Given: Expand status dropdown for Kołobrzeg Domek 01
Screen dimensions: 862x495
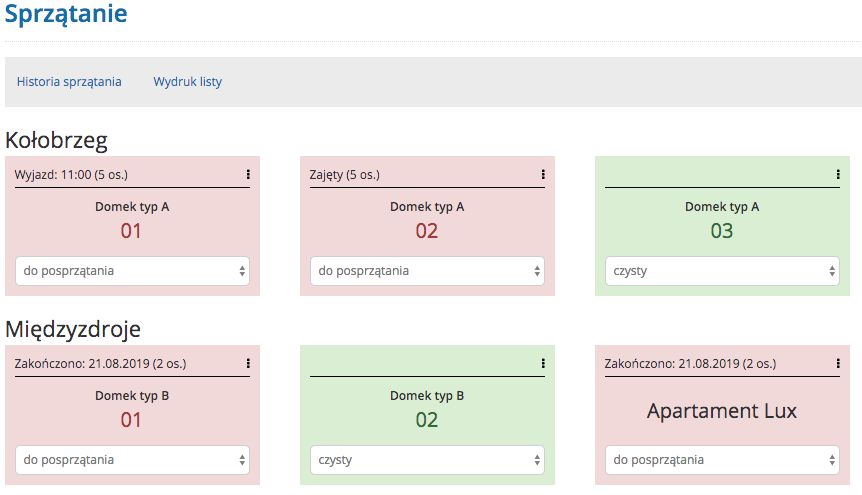Looking at the screenshot, I should pyautogui.click(x=132, y=271).
